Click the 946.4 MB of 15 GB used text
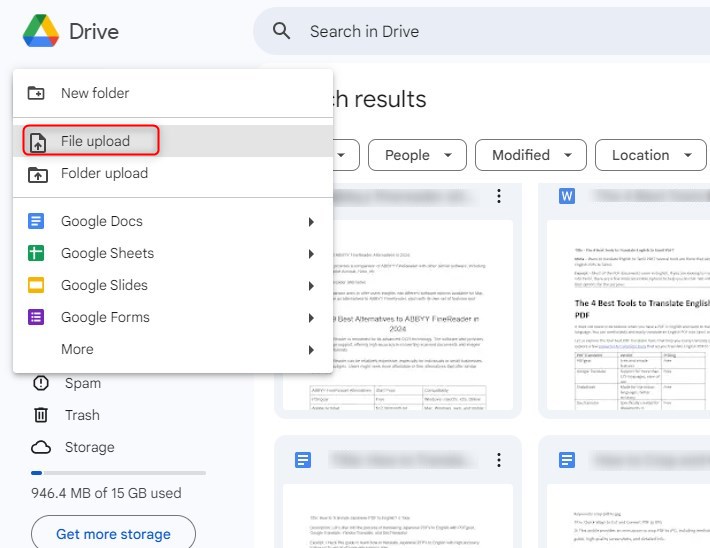This screenshot has width=710, height=548. point(106,493)
